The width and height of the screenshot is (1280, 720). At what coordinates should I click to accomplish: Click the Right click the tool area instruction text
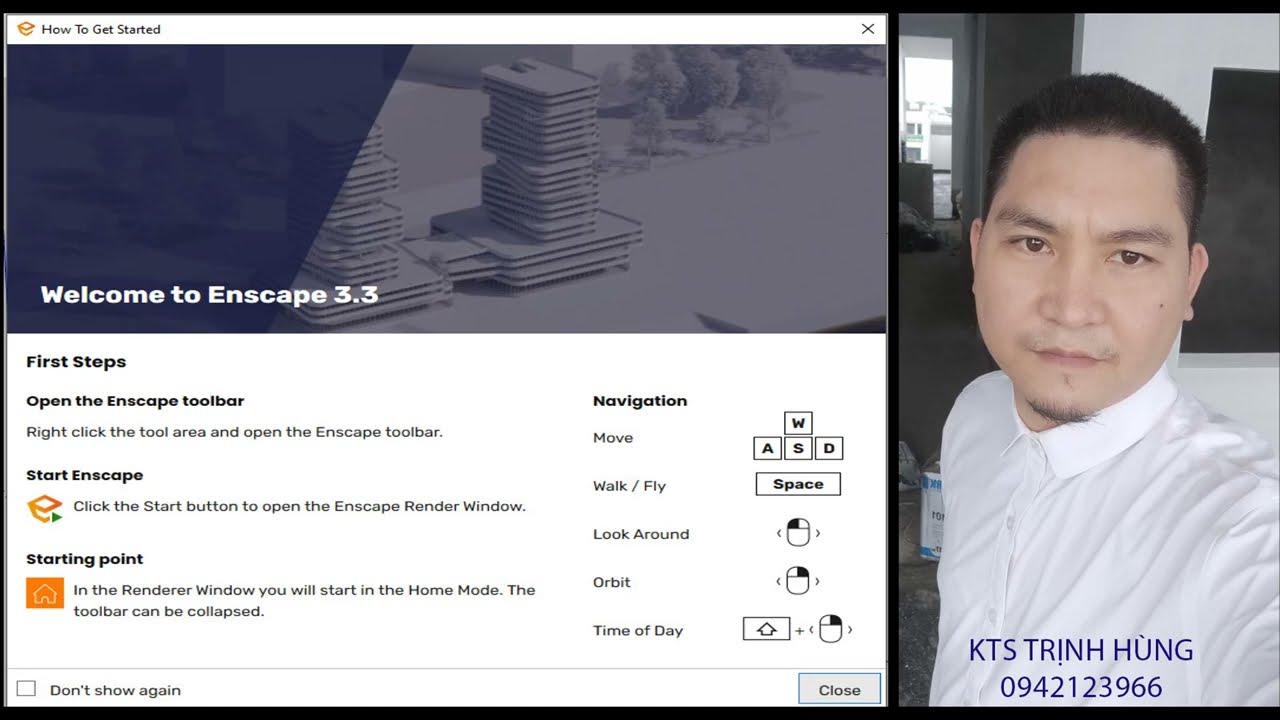(234, 433)
